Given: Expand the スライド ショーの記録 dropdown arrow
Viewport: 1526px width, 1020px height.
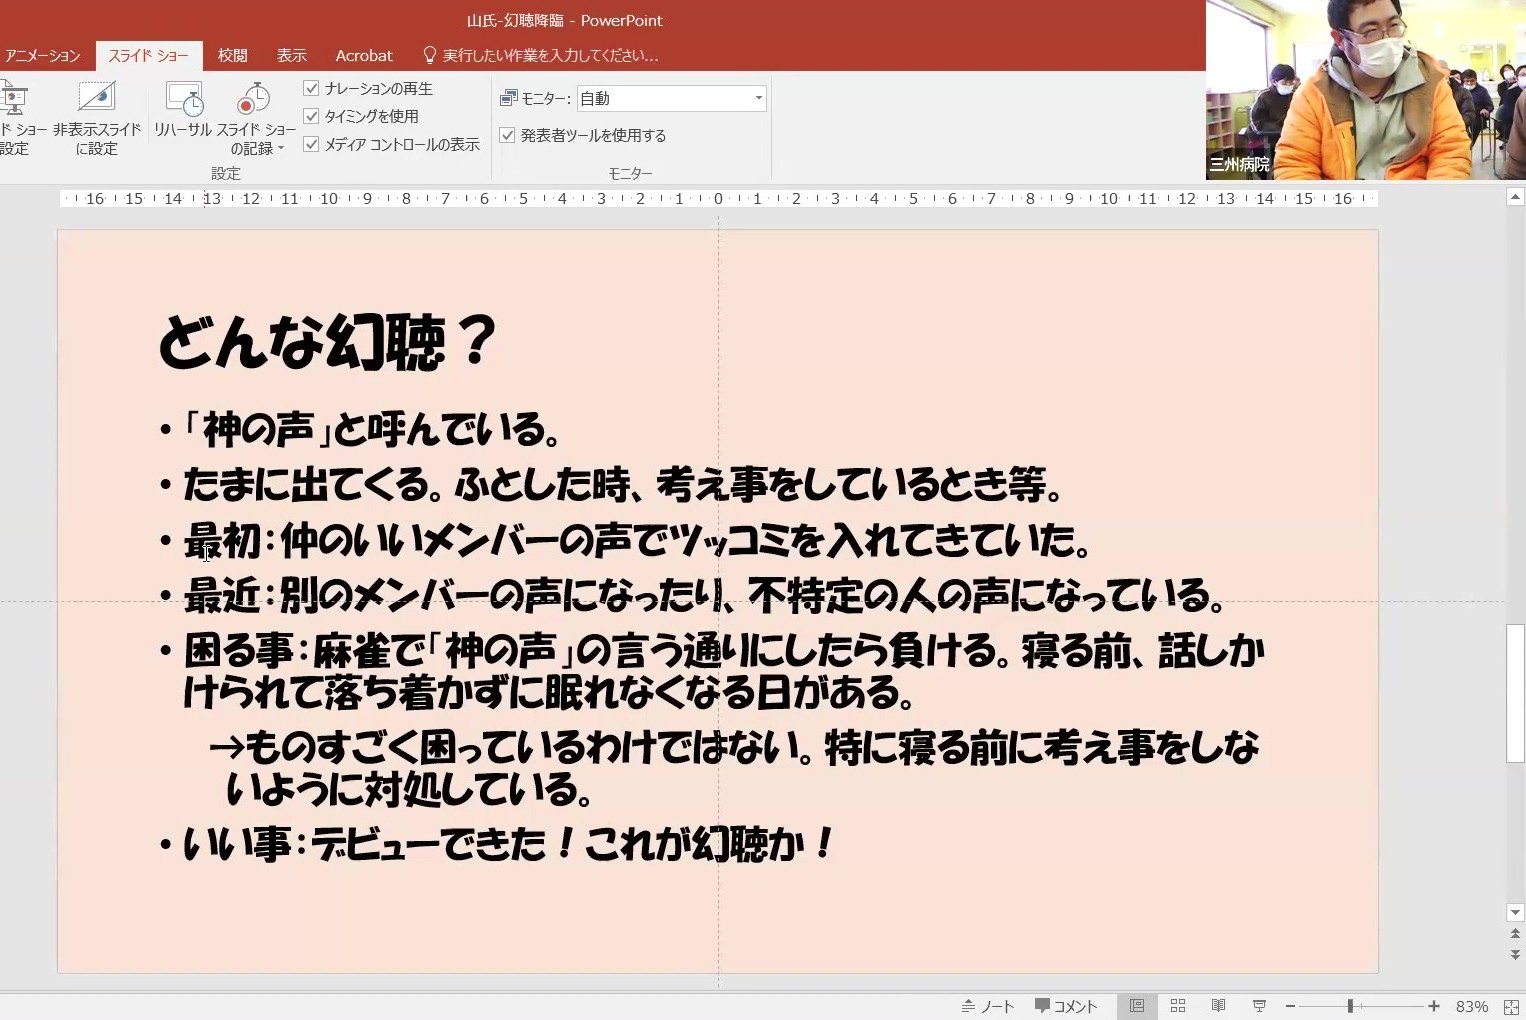Looking at the screenshot, I should pos(281,149).
